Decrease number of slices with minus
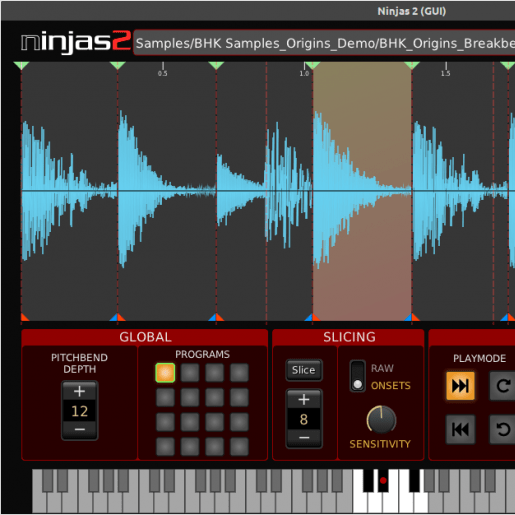Image resolution: width=515 pixels, height=515 pixels. click(x=304, y=438)
